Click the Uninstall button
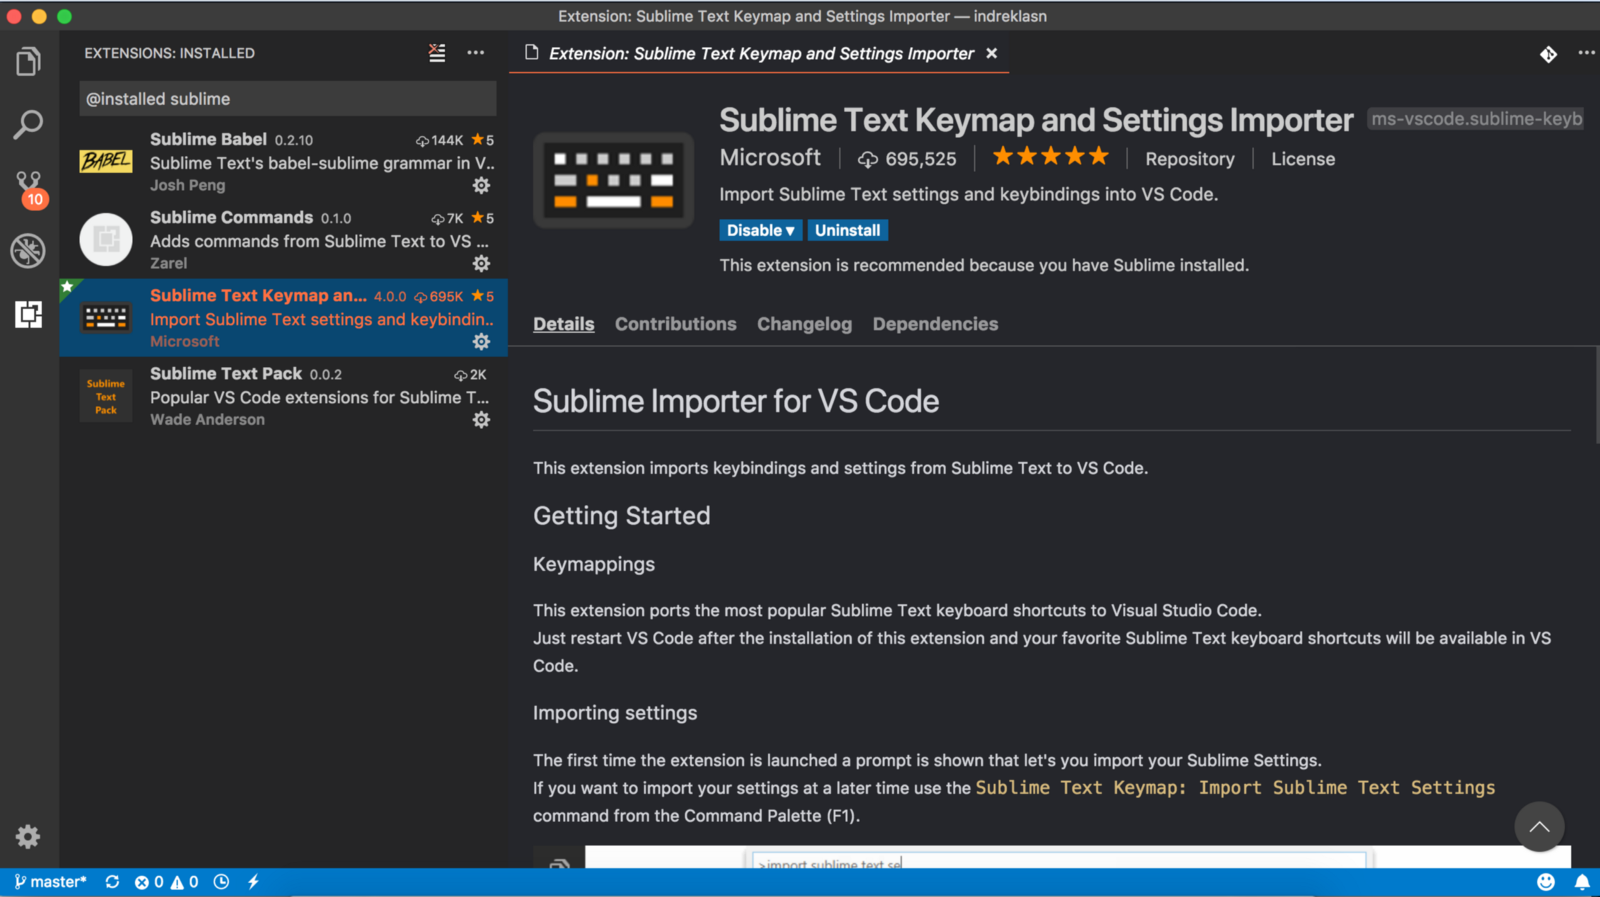 847,230
